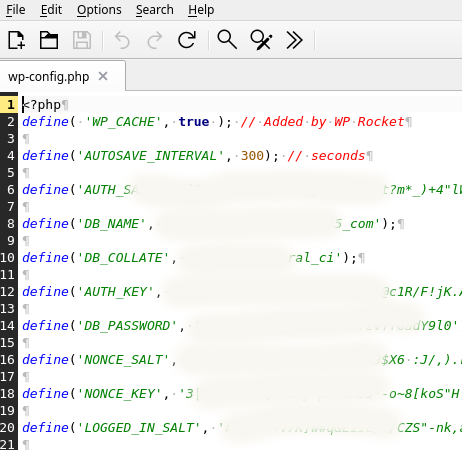This screenshot has height=450, width=462.
Task: Open Find and Replace tool
Action: [261, 40]
